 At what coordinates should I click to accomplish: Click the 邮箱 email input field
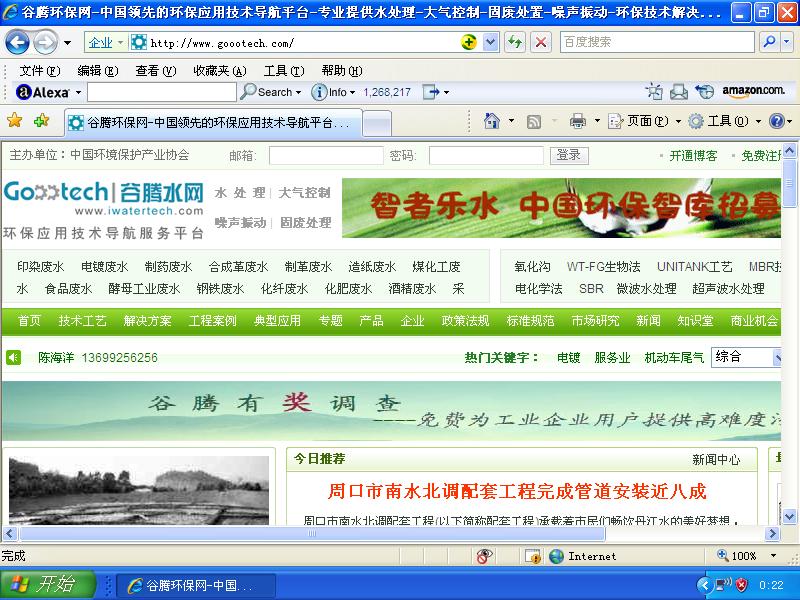(326, 155)
